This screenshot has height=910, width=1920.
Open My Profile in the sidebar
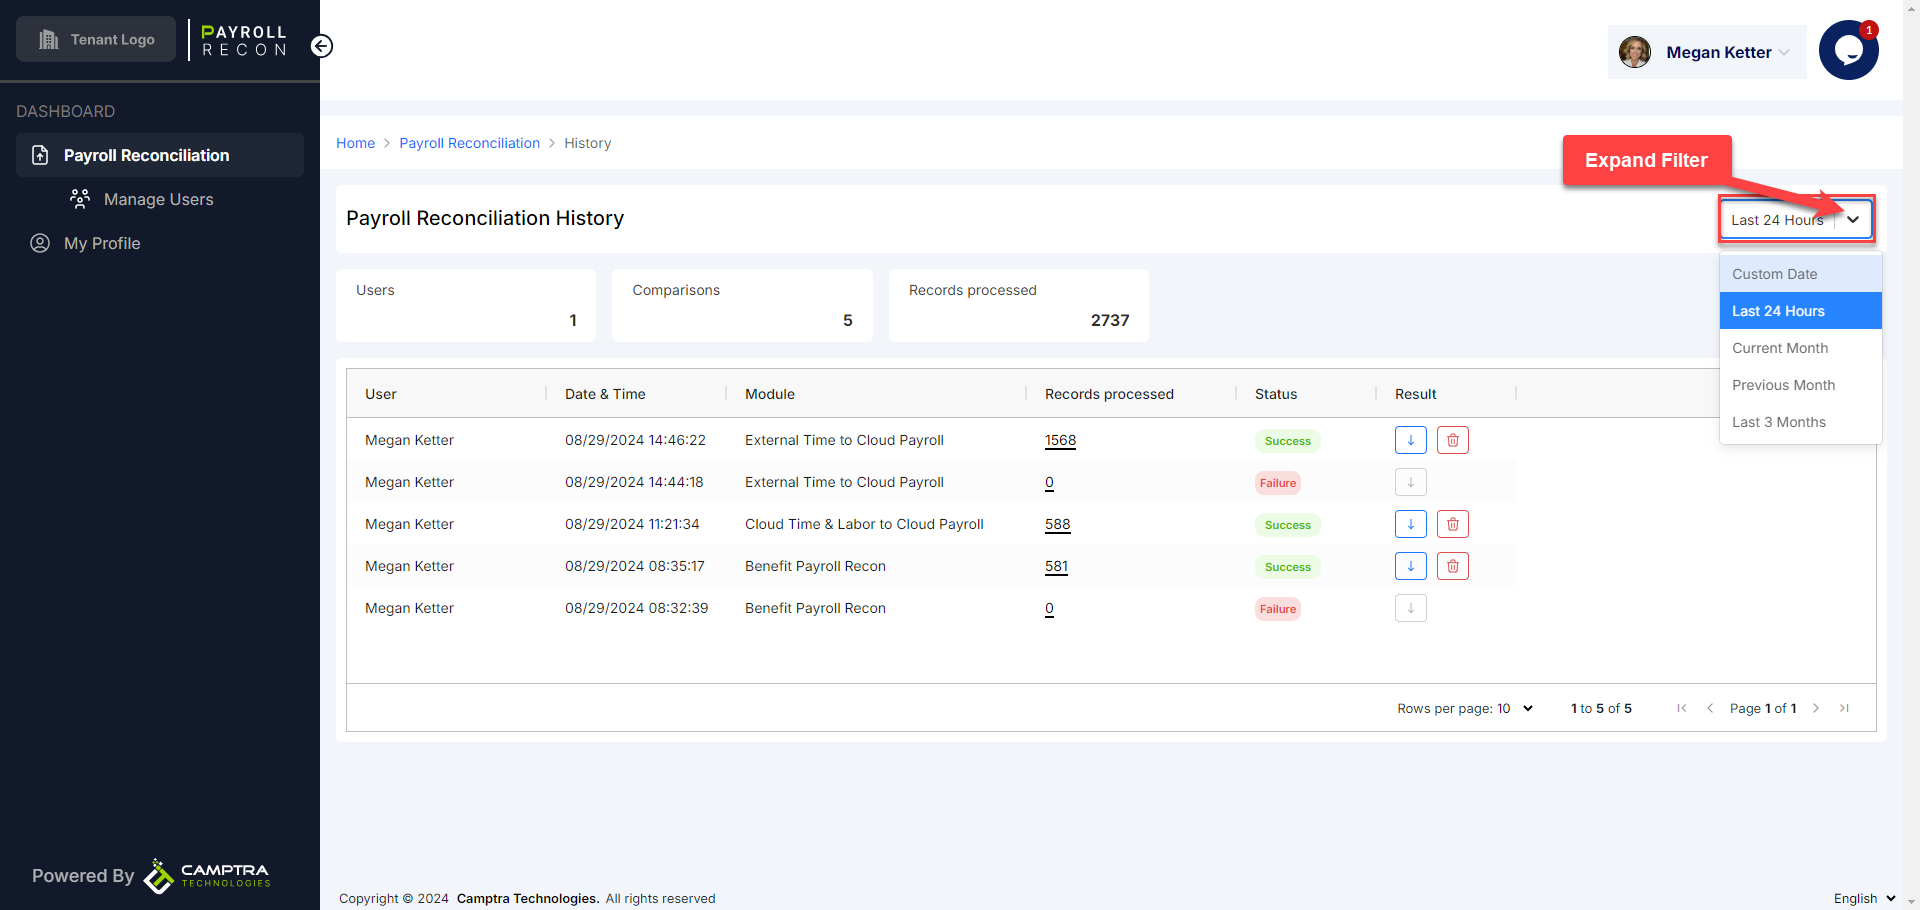click(102, 243)
